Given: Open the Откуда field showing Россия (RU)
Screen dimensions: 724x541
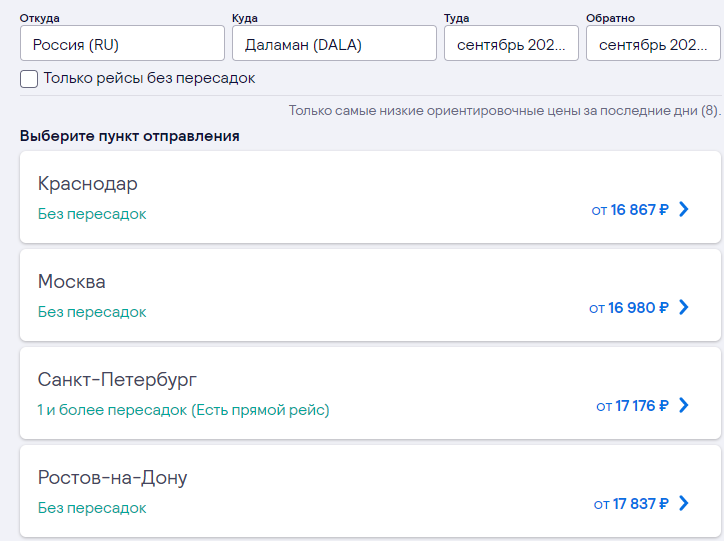Looking at the screenshot, I should pyautogui.click(x=122, y=43).
